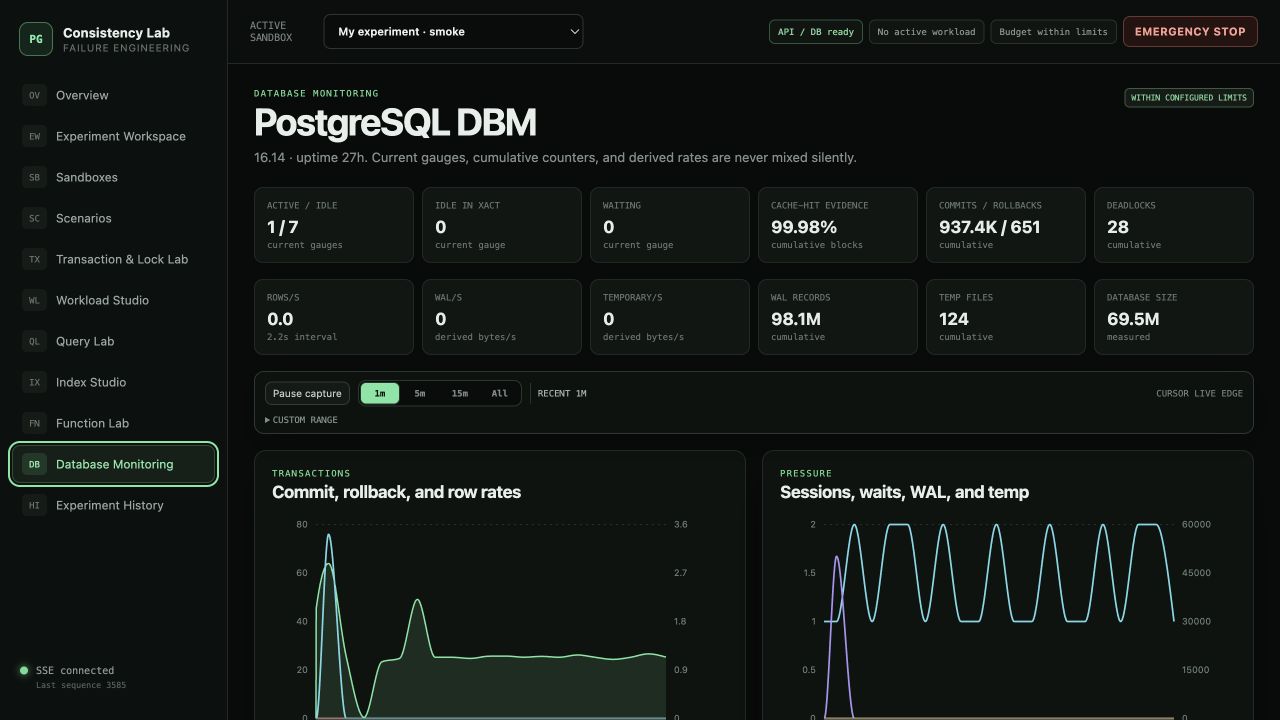Open Query Lab from the sidebar
The width and height of the screenshot is (1280, 720).
113,341
